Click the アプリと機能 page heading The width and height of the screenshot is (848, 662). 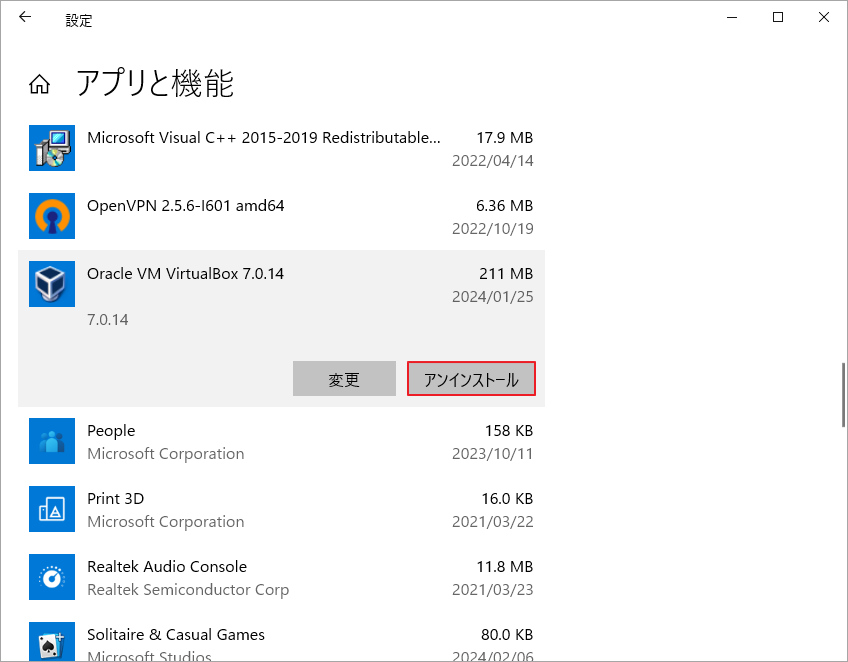[155, 84]
